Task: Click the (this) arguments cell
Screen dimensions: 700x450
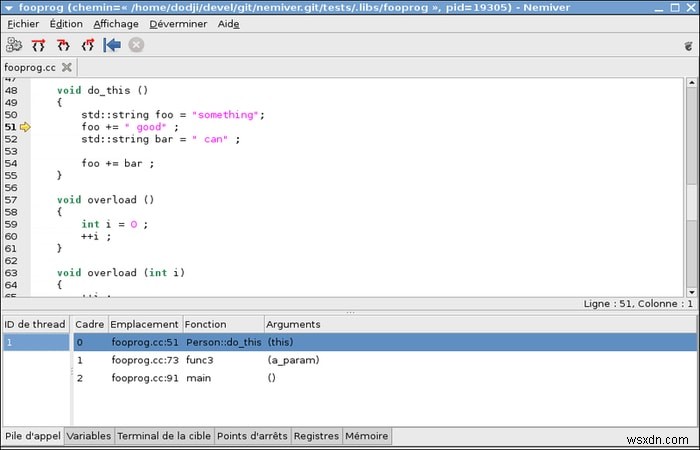Action: (280, 342)
